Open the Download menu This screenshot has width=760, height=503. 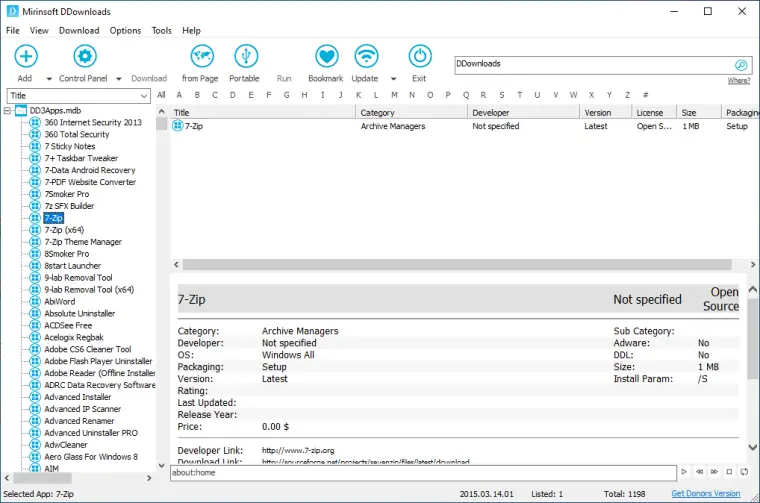(79, 31)
